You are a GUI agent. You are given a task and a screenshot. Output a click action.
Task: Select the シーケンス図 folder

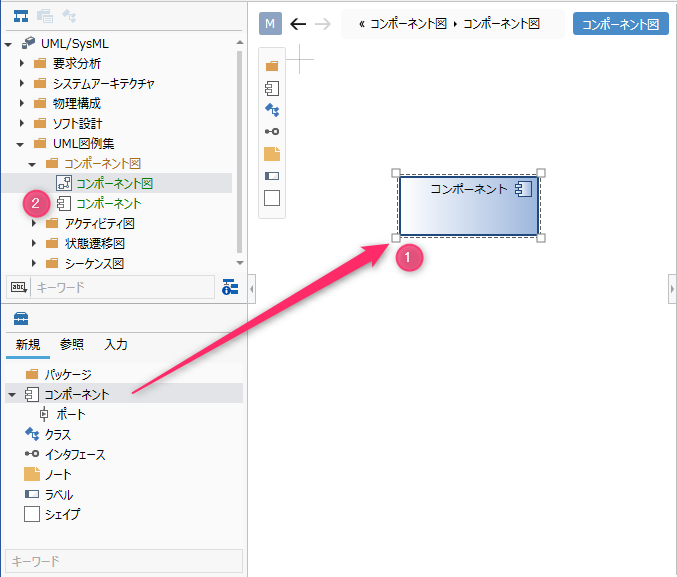[95, 263]
